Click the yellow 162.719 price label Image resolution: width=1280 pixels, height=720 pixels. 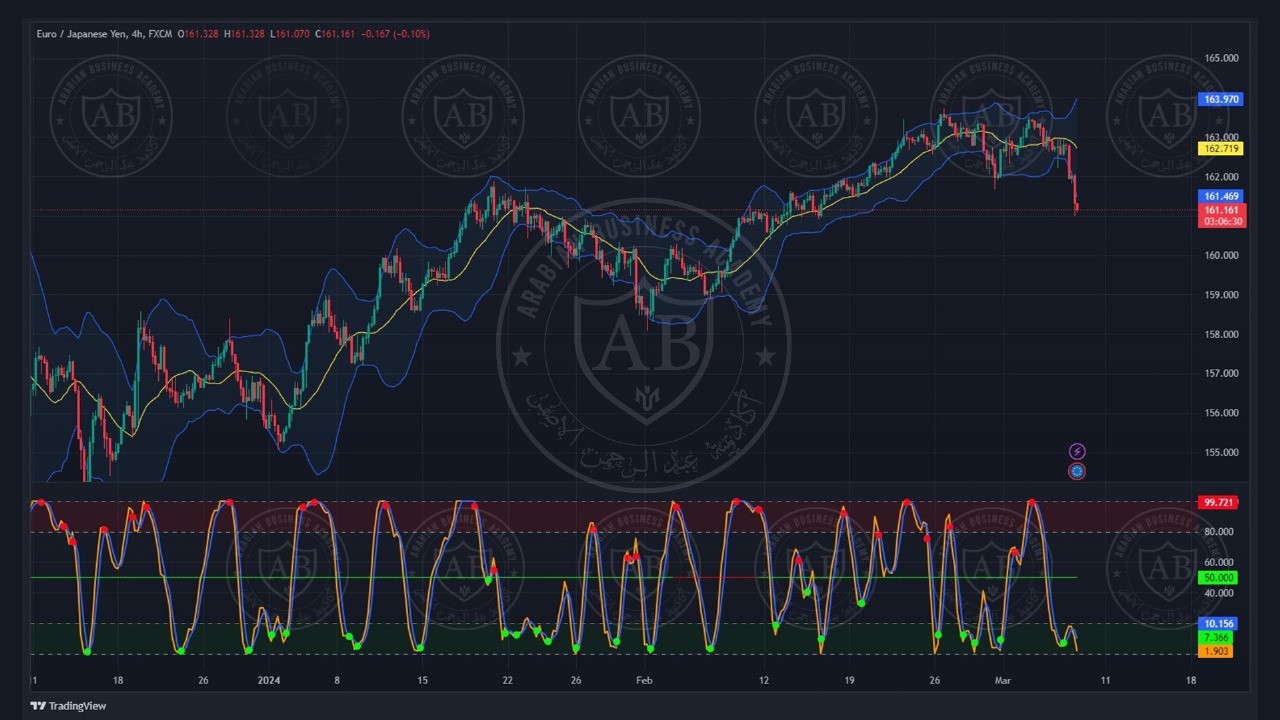point(1220,149)
